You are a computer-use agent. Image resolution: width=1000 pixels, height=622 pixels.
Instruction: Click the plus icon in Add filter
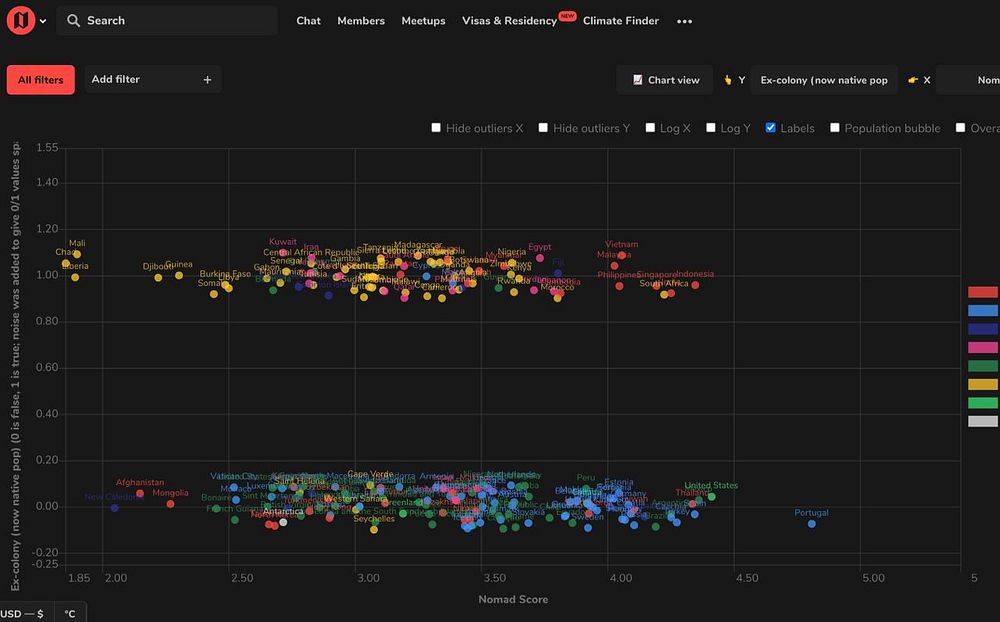(x=207, y=80)
